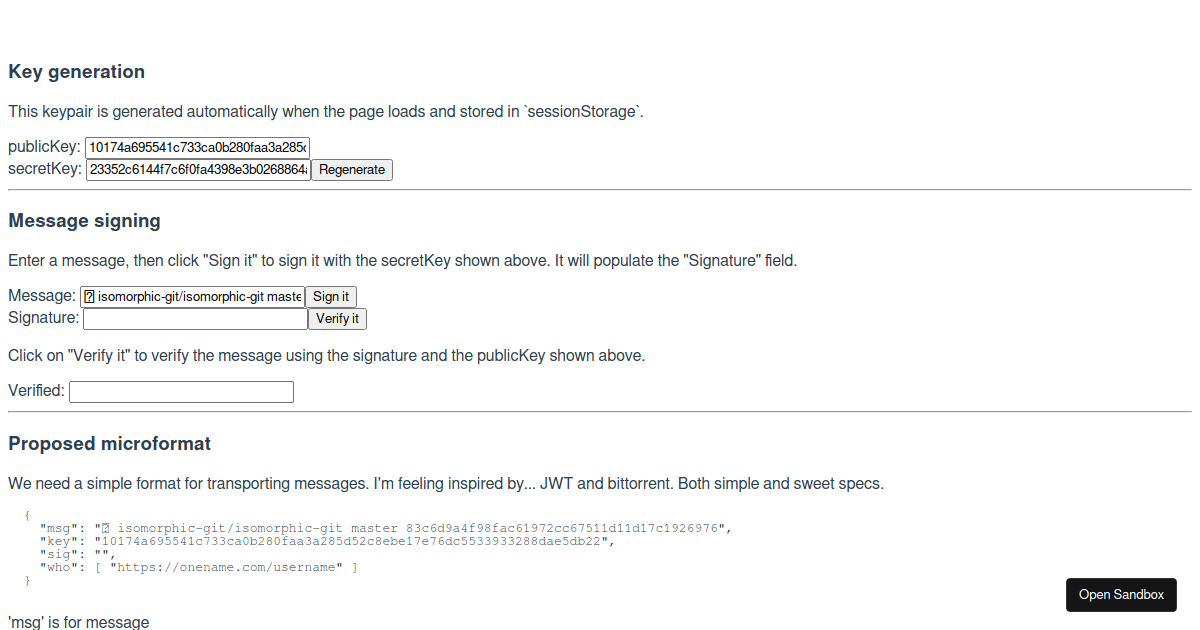The width and height of the screenshot is (1200, 630).
Task: Click inside the secretKey field
Action: tap(196, 169)
